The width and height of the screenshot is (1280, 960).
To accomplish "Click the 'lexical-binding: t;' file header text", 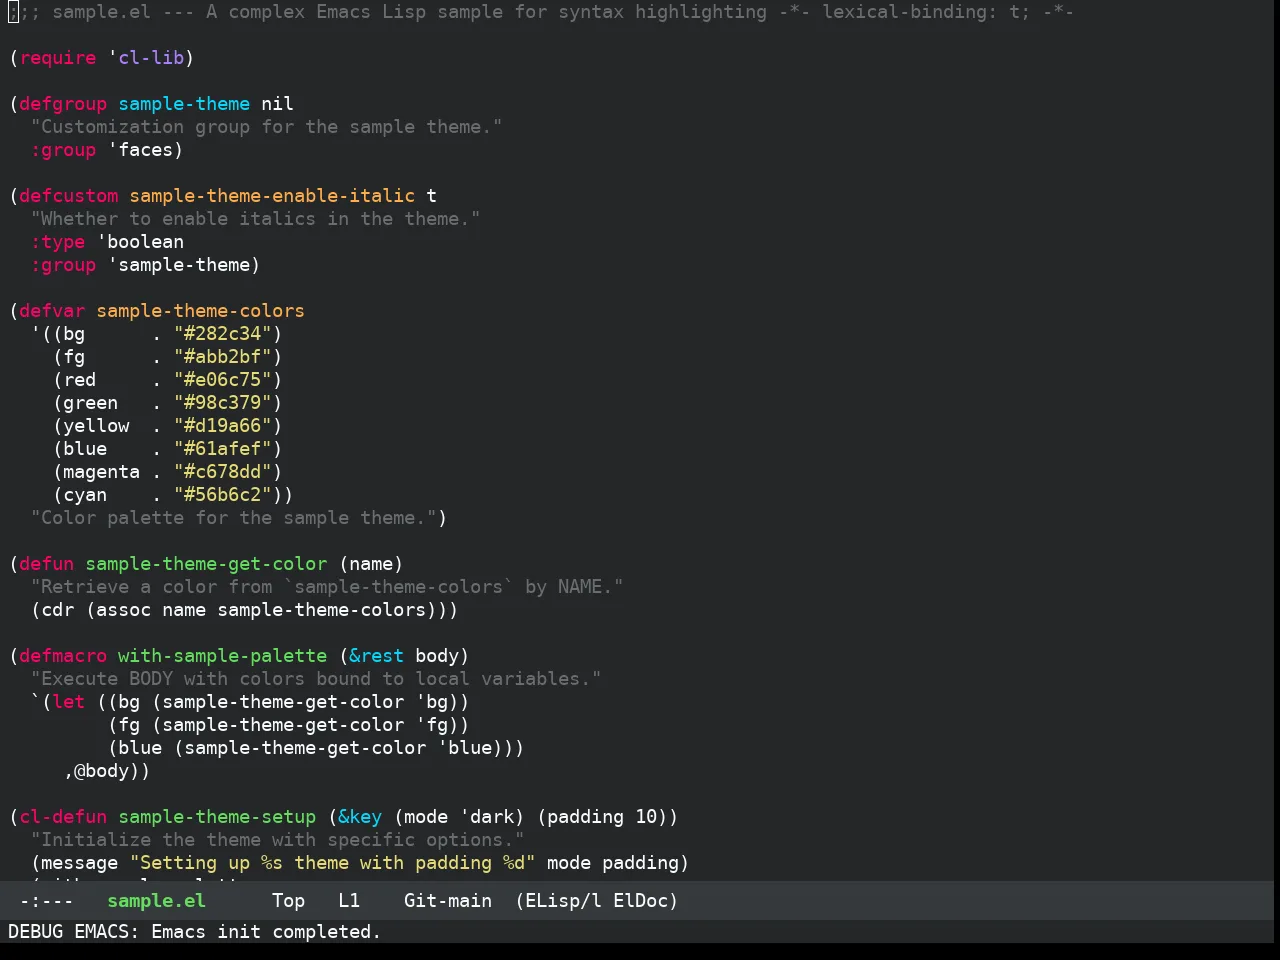I will click(926, 12).
